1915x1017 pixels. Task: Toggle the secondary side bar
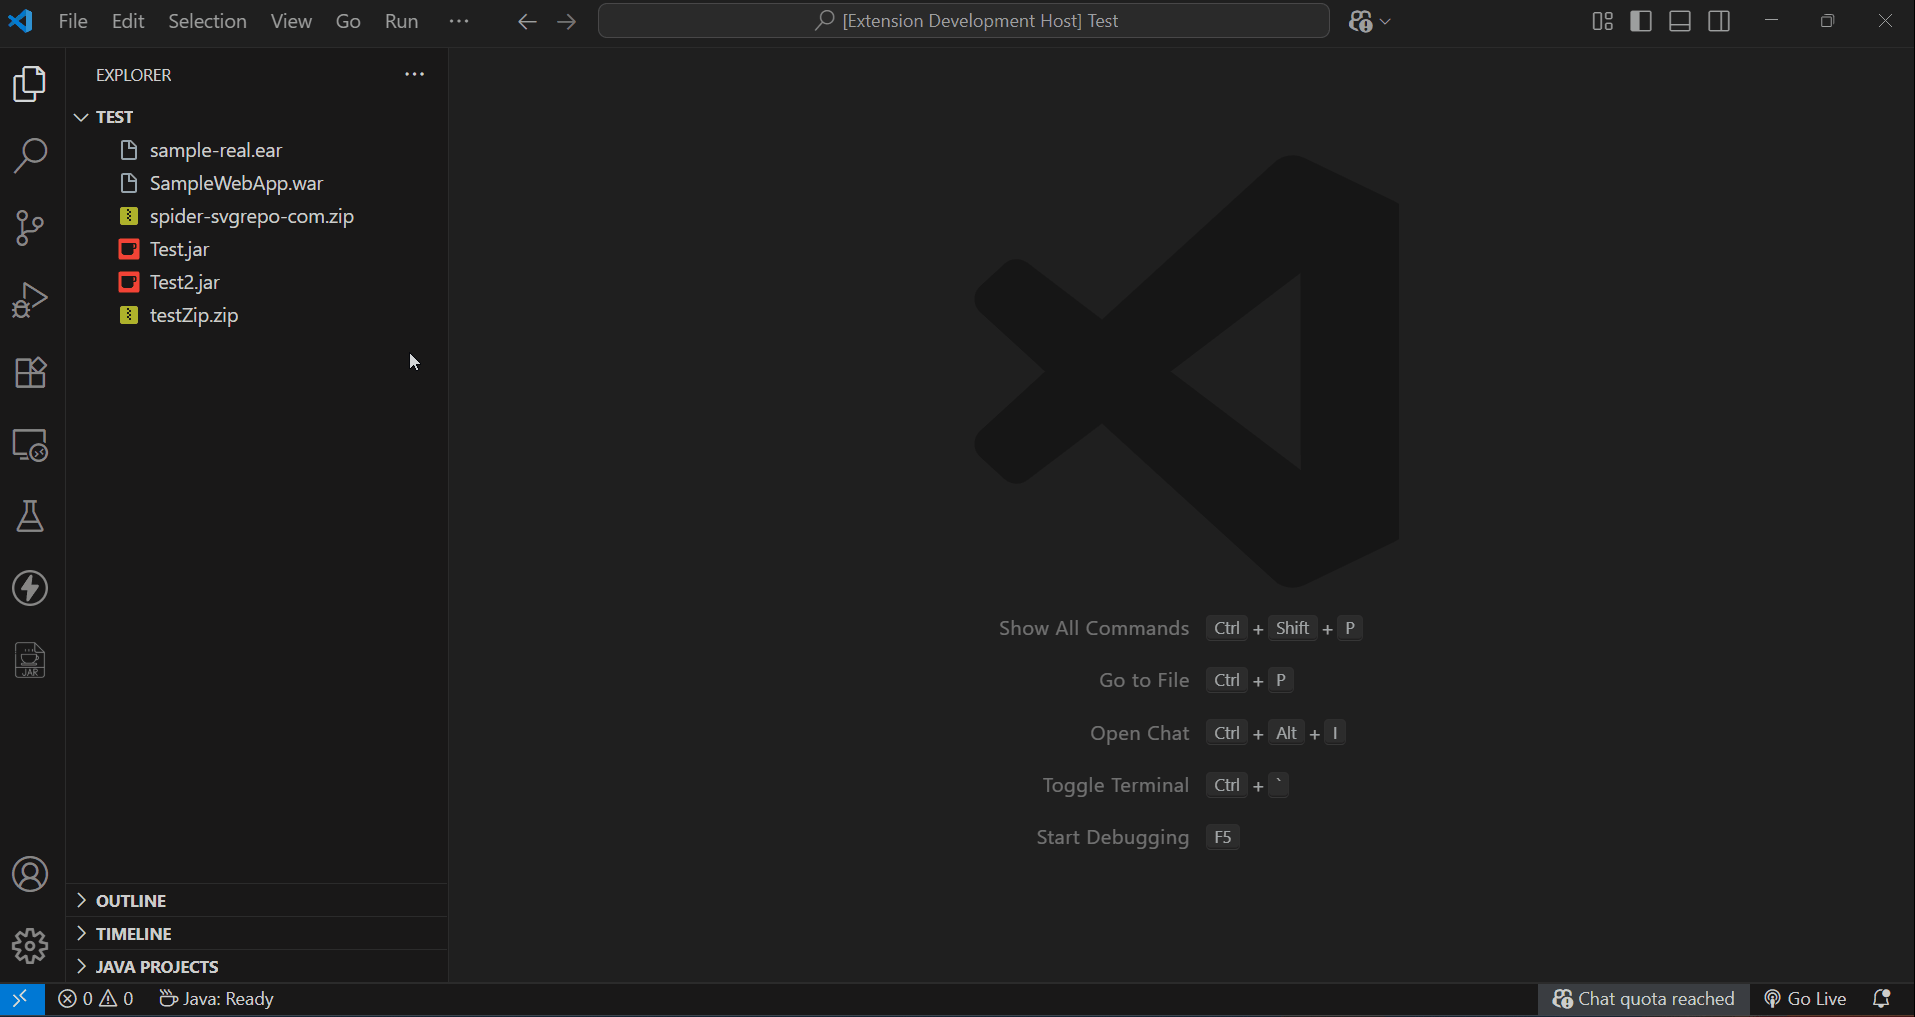1719,21
